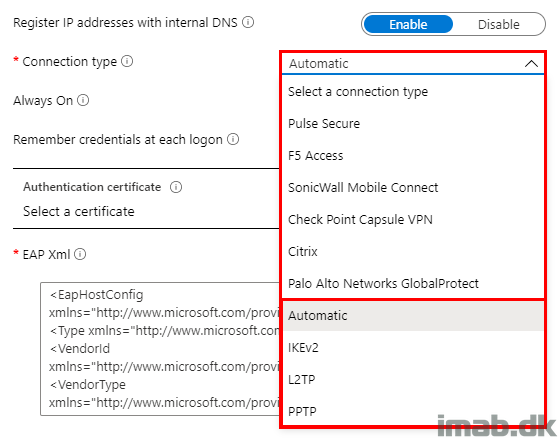The height and width of the screenshot is (438, 560).
Task: Click inside the EAP Xml text box
Action: [160, 349]
